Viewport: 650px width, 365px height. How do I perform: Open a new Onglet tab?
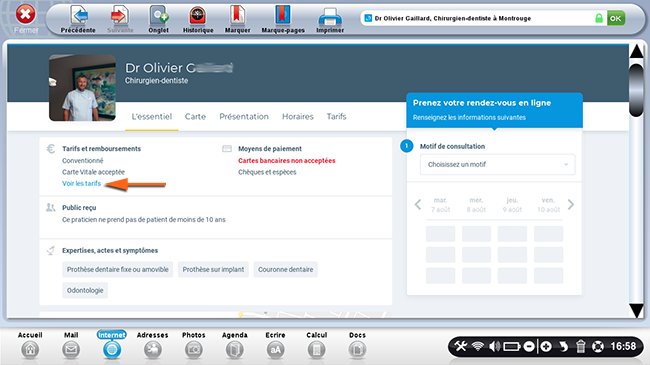pyautogui.click(x=159, y=19)
